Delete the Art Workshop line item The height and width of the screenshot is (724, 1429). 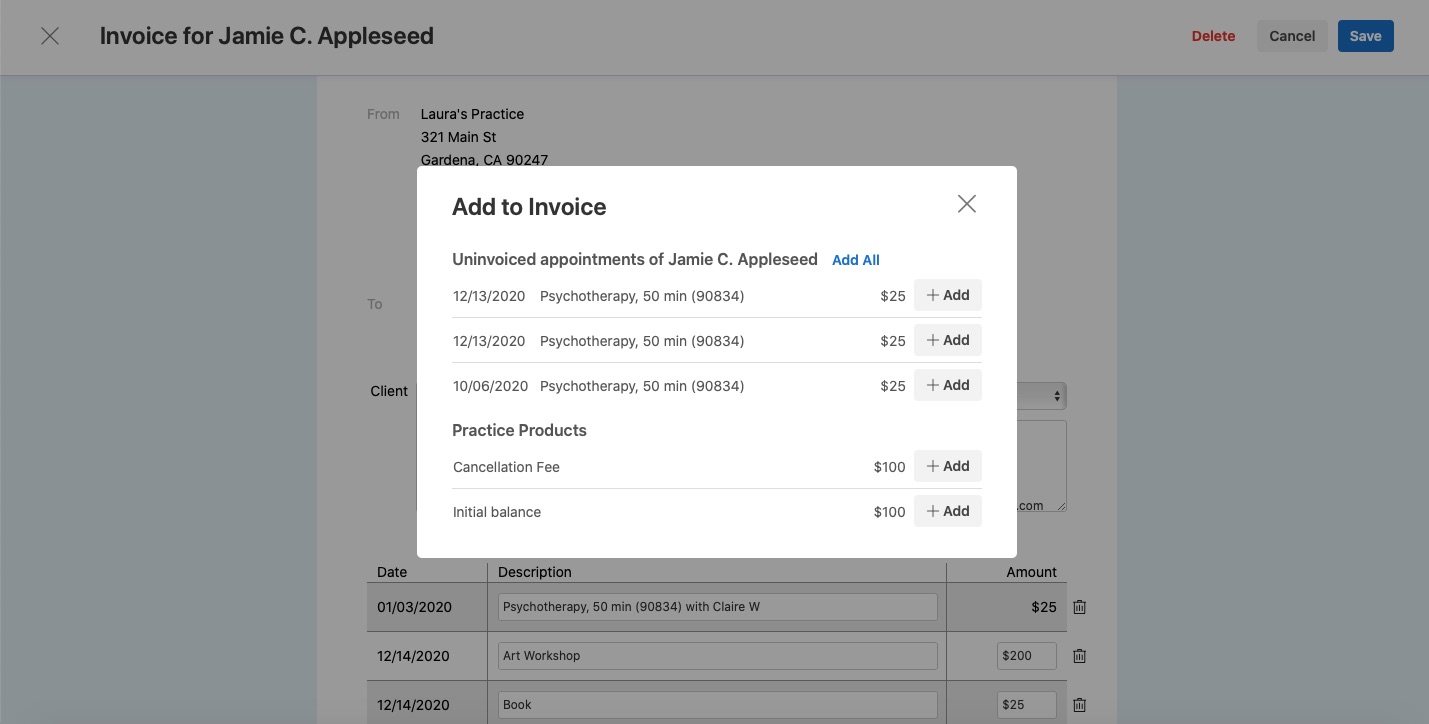pyautogui.click(x=1079, y=655)
